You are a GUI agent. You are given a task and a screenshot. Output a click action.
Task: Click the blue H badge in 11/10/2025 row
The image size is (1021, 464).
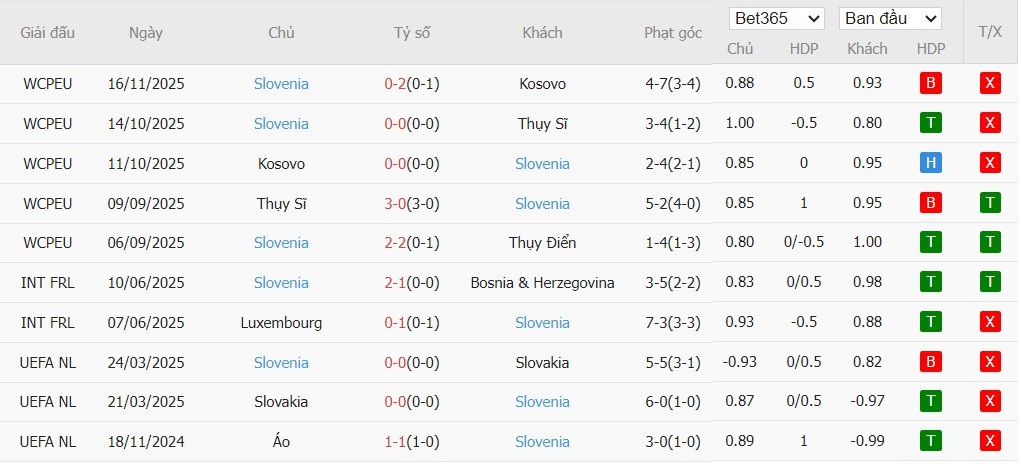coord(931,163)
